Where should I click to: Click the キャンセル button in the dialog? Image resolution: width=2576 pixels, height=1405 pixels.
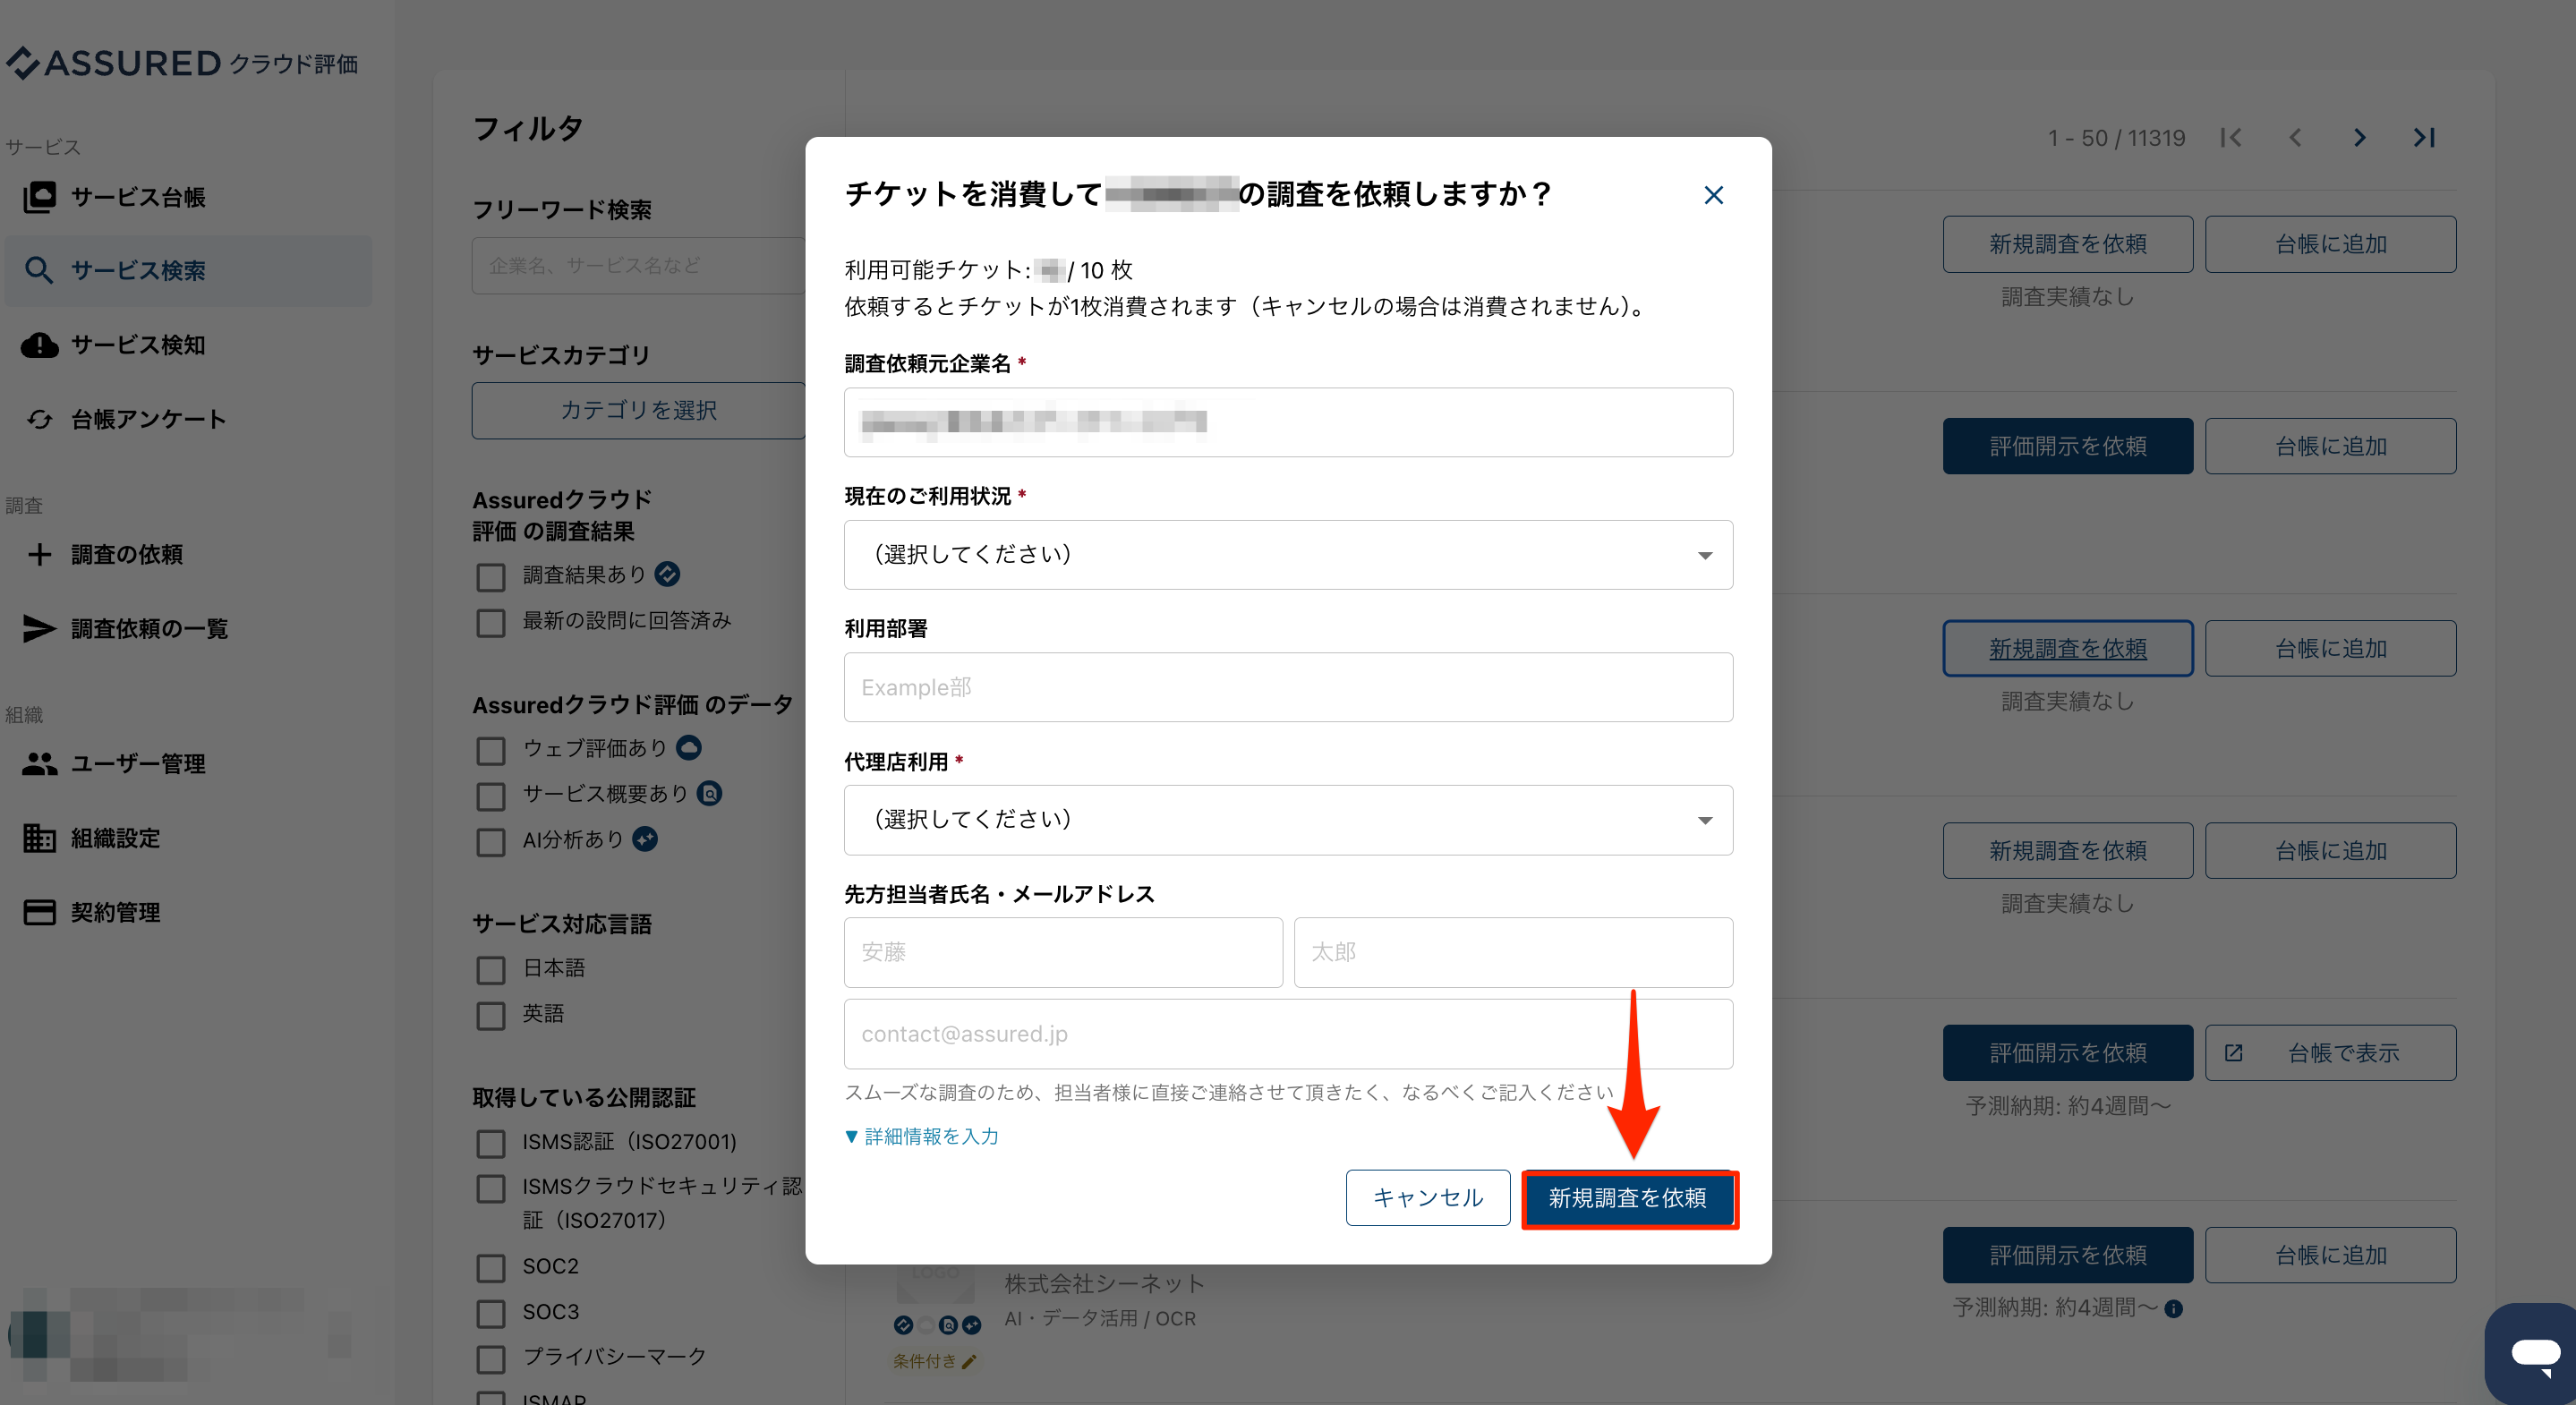(1427, 1198)
